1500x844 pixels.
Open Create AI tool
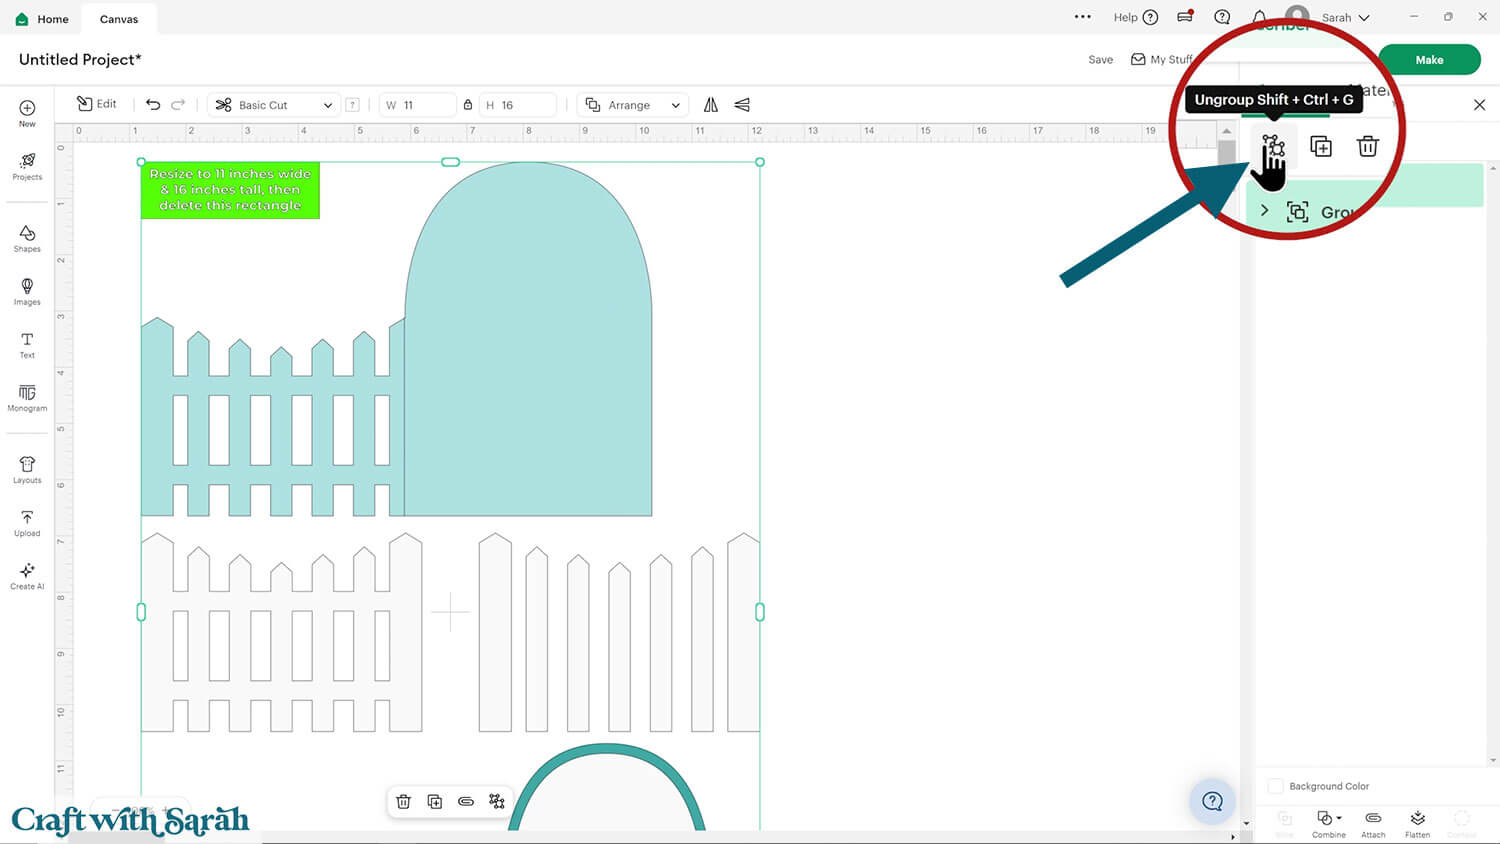click(27, 576)
